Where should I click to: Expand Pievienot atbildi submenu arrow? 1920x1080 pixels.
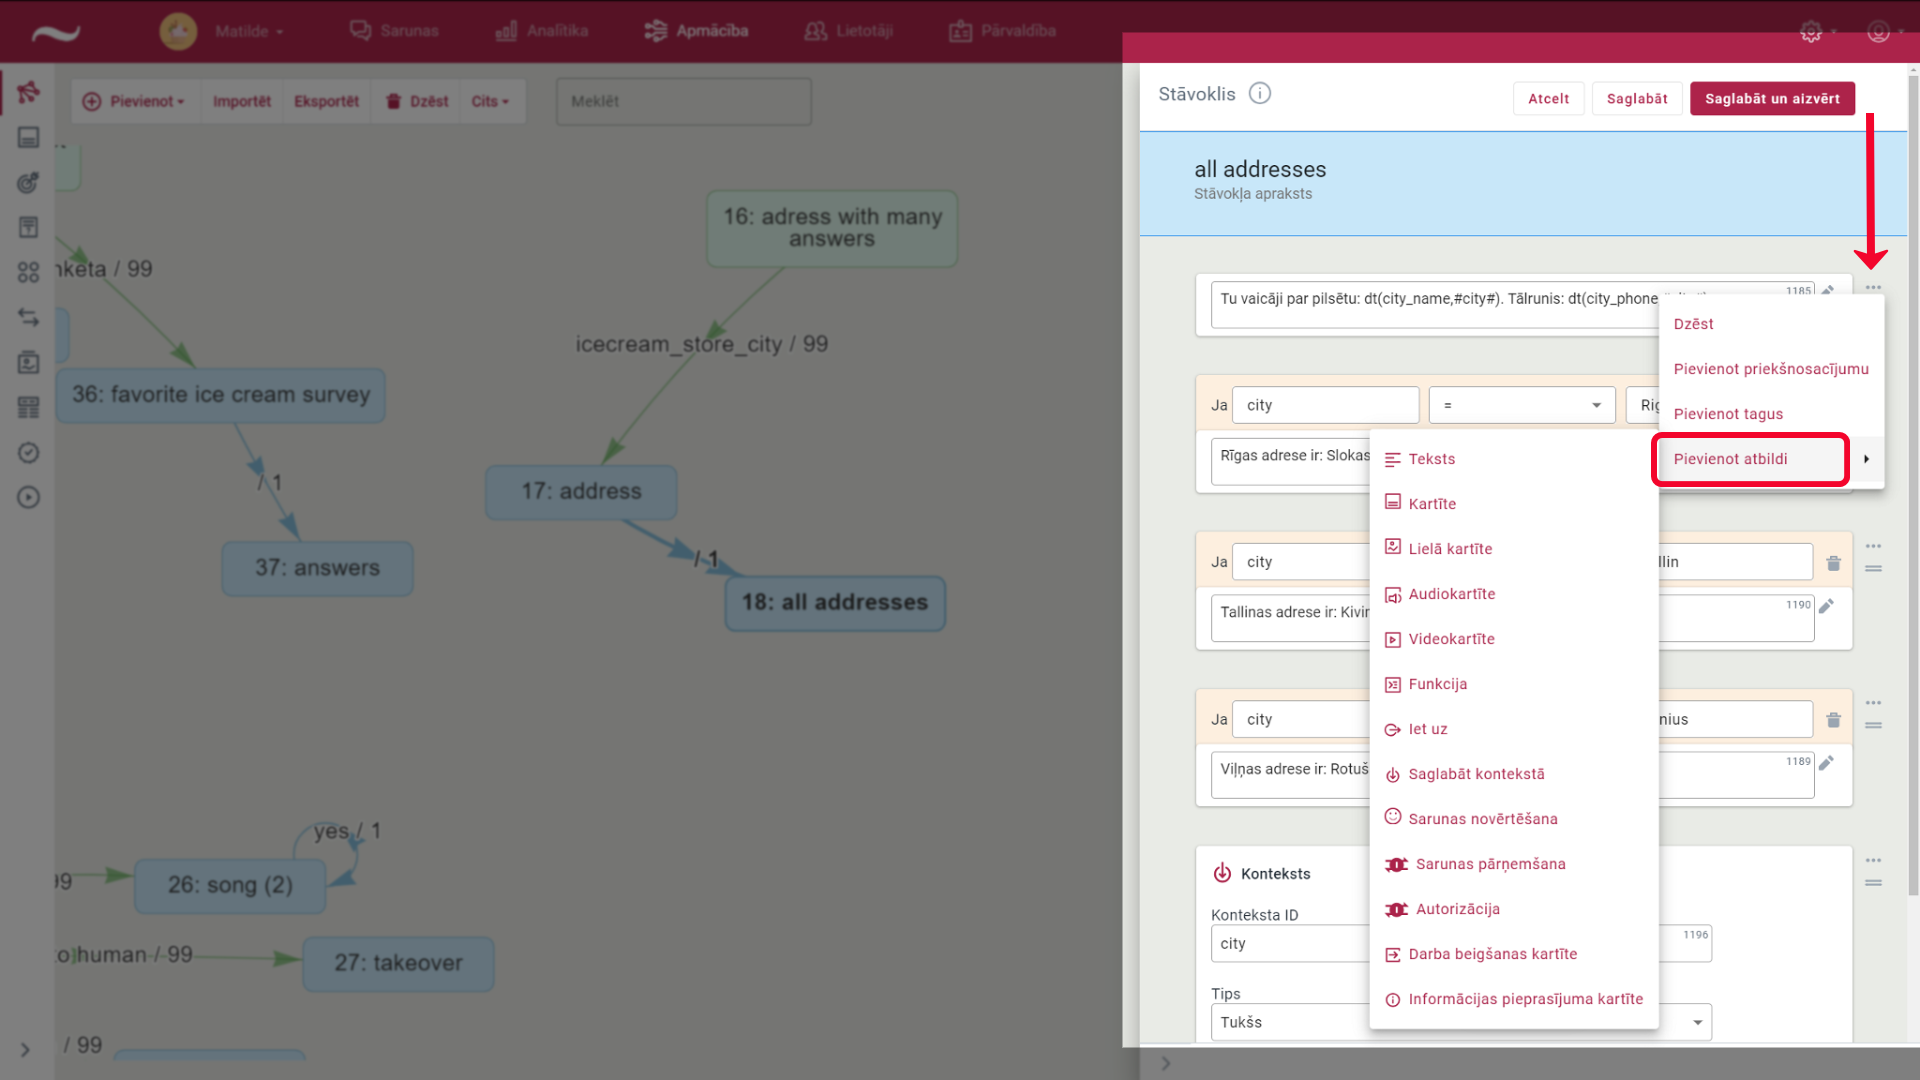point(1866,459)
